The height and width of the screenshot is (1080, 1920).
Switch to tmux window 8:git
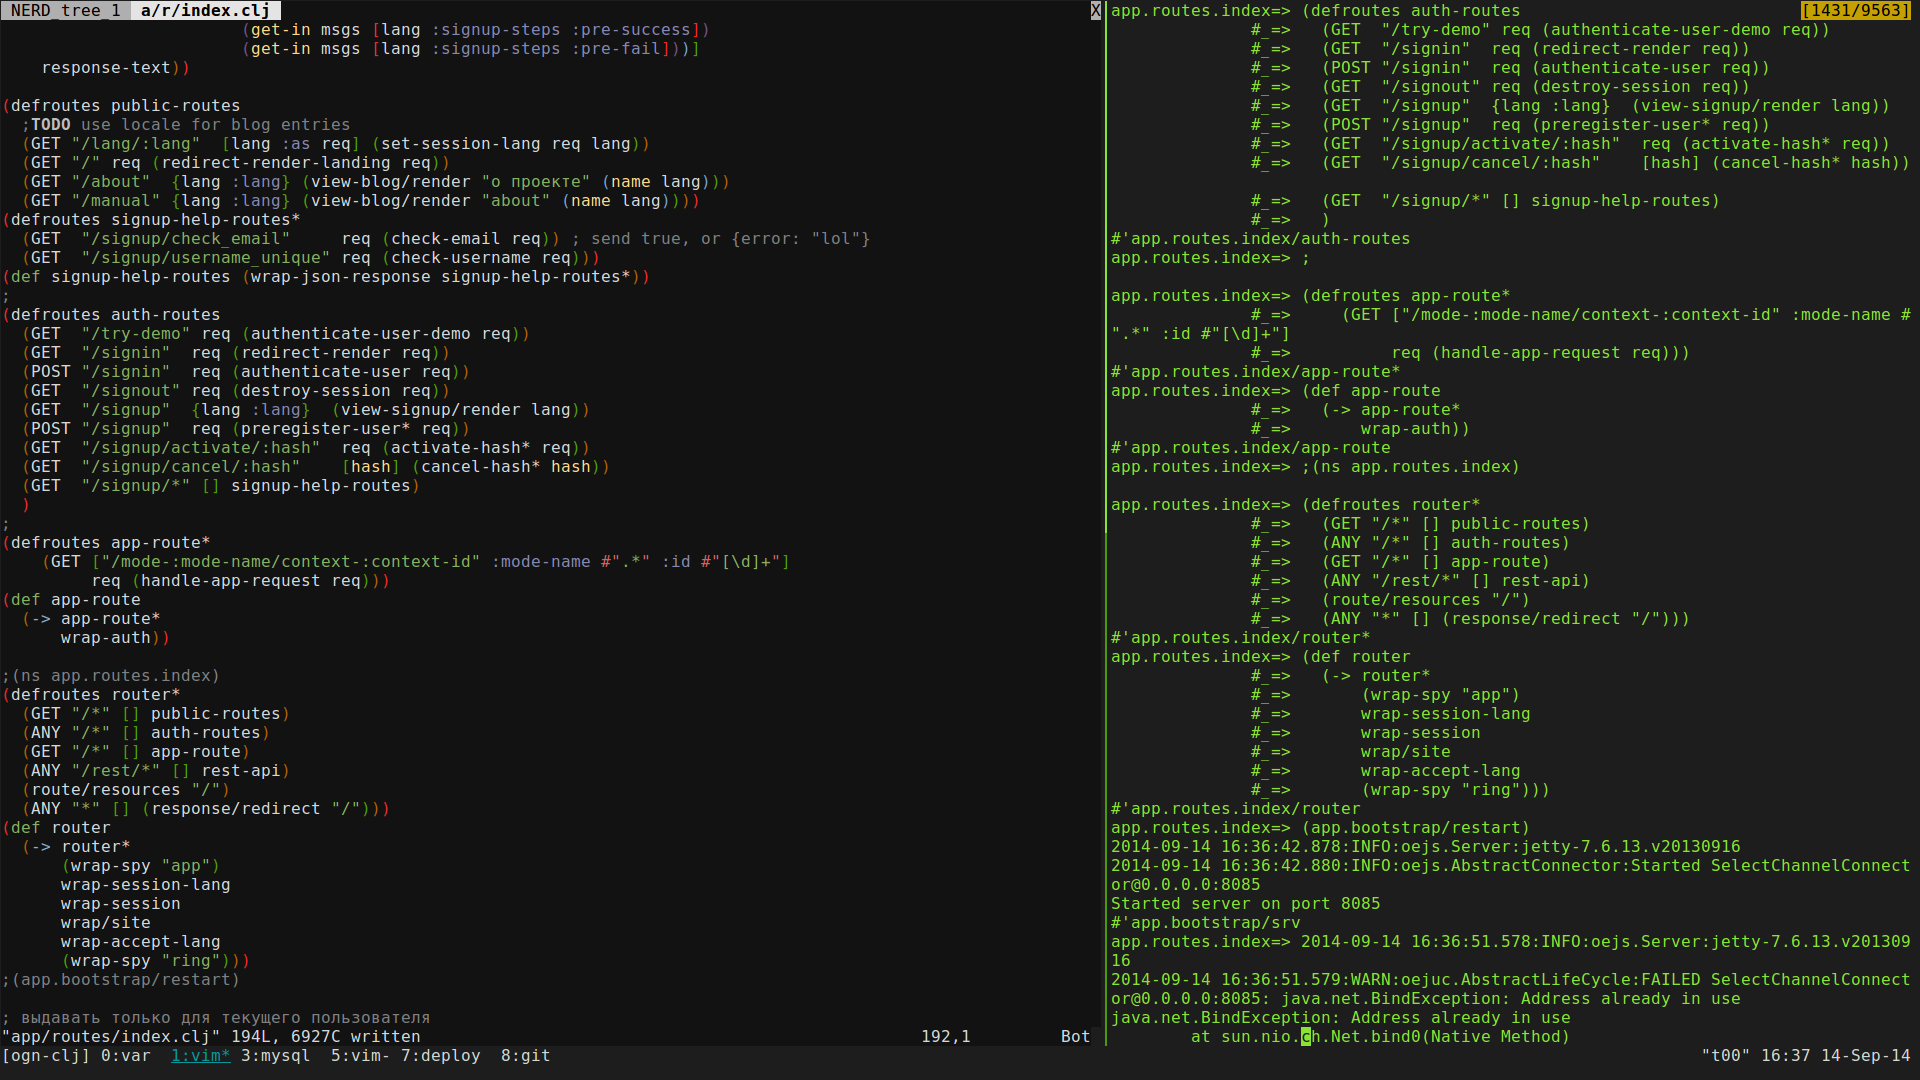[x=525, y=1056]
